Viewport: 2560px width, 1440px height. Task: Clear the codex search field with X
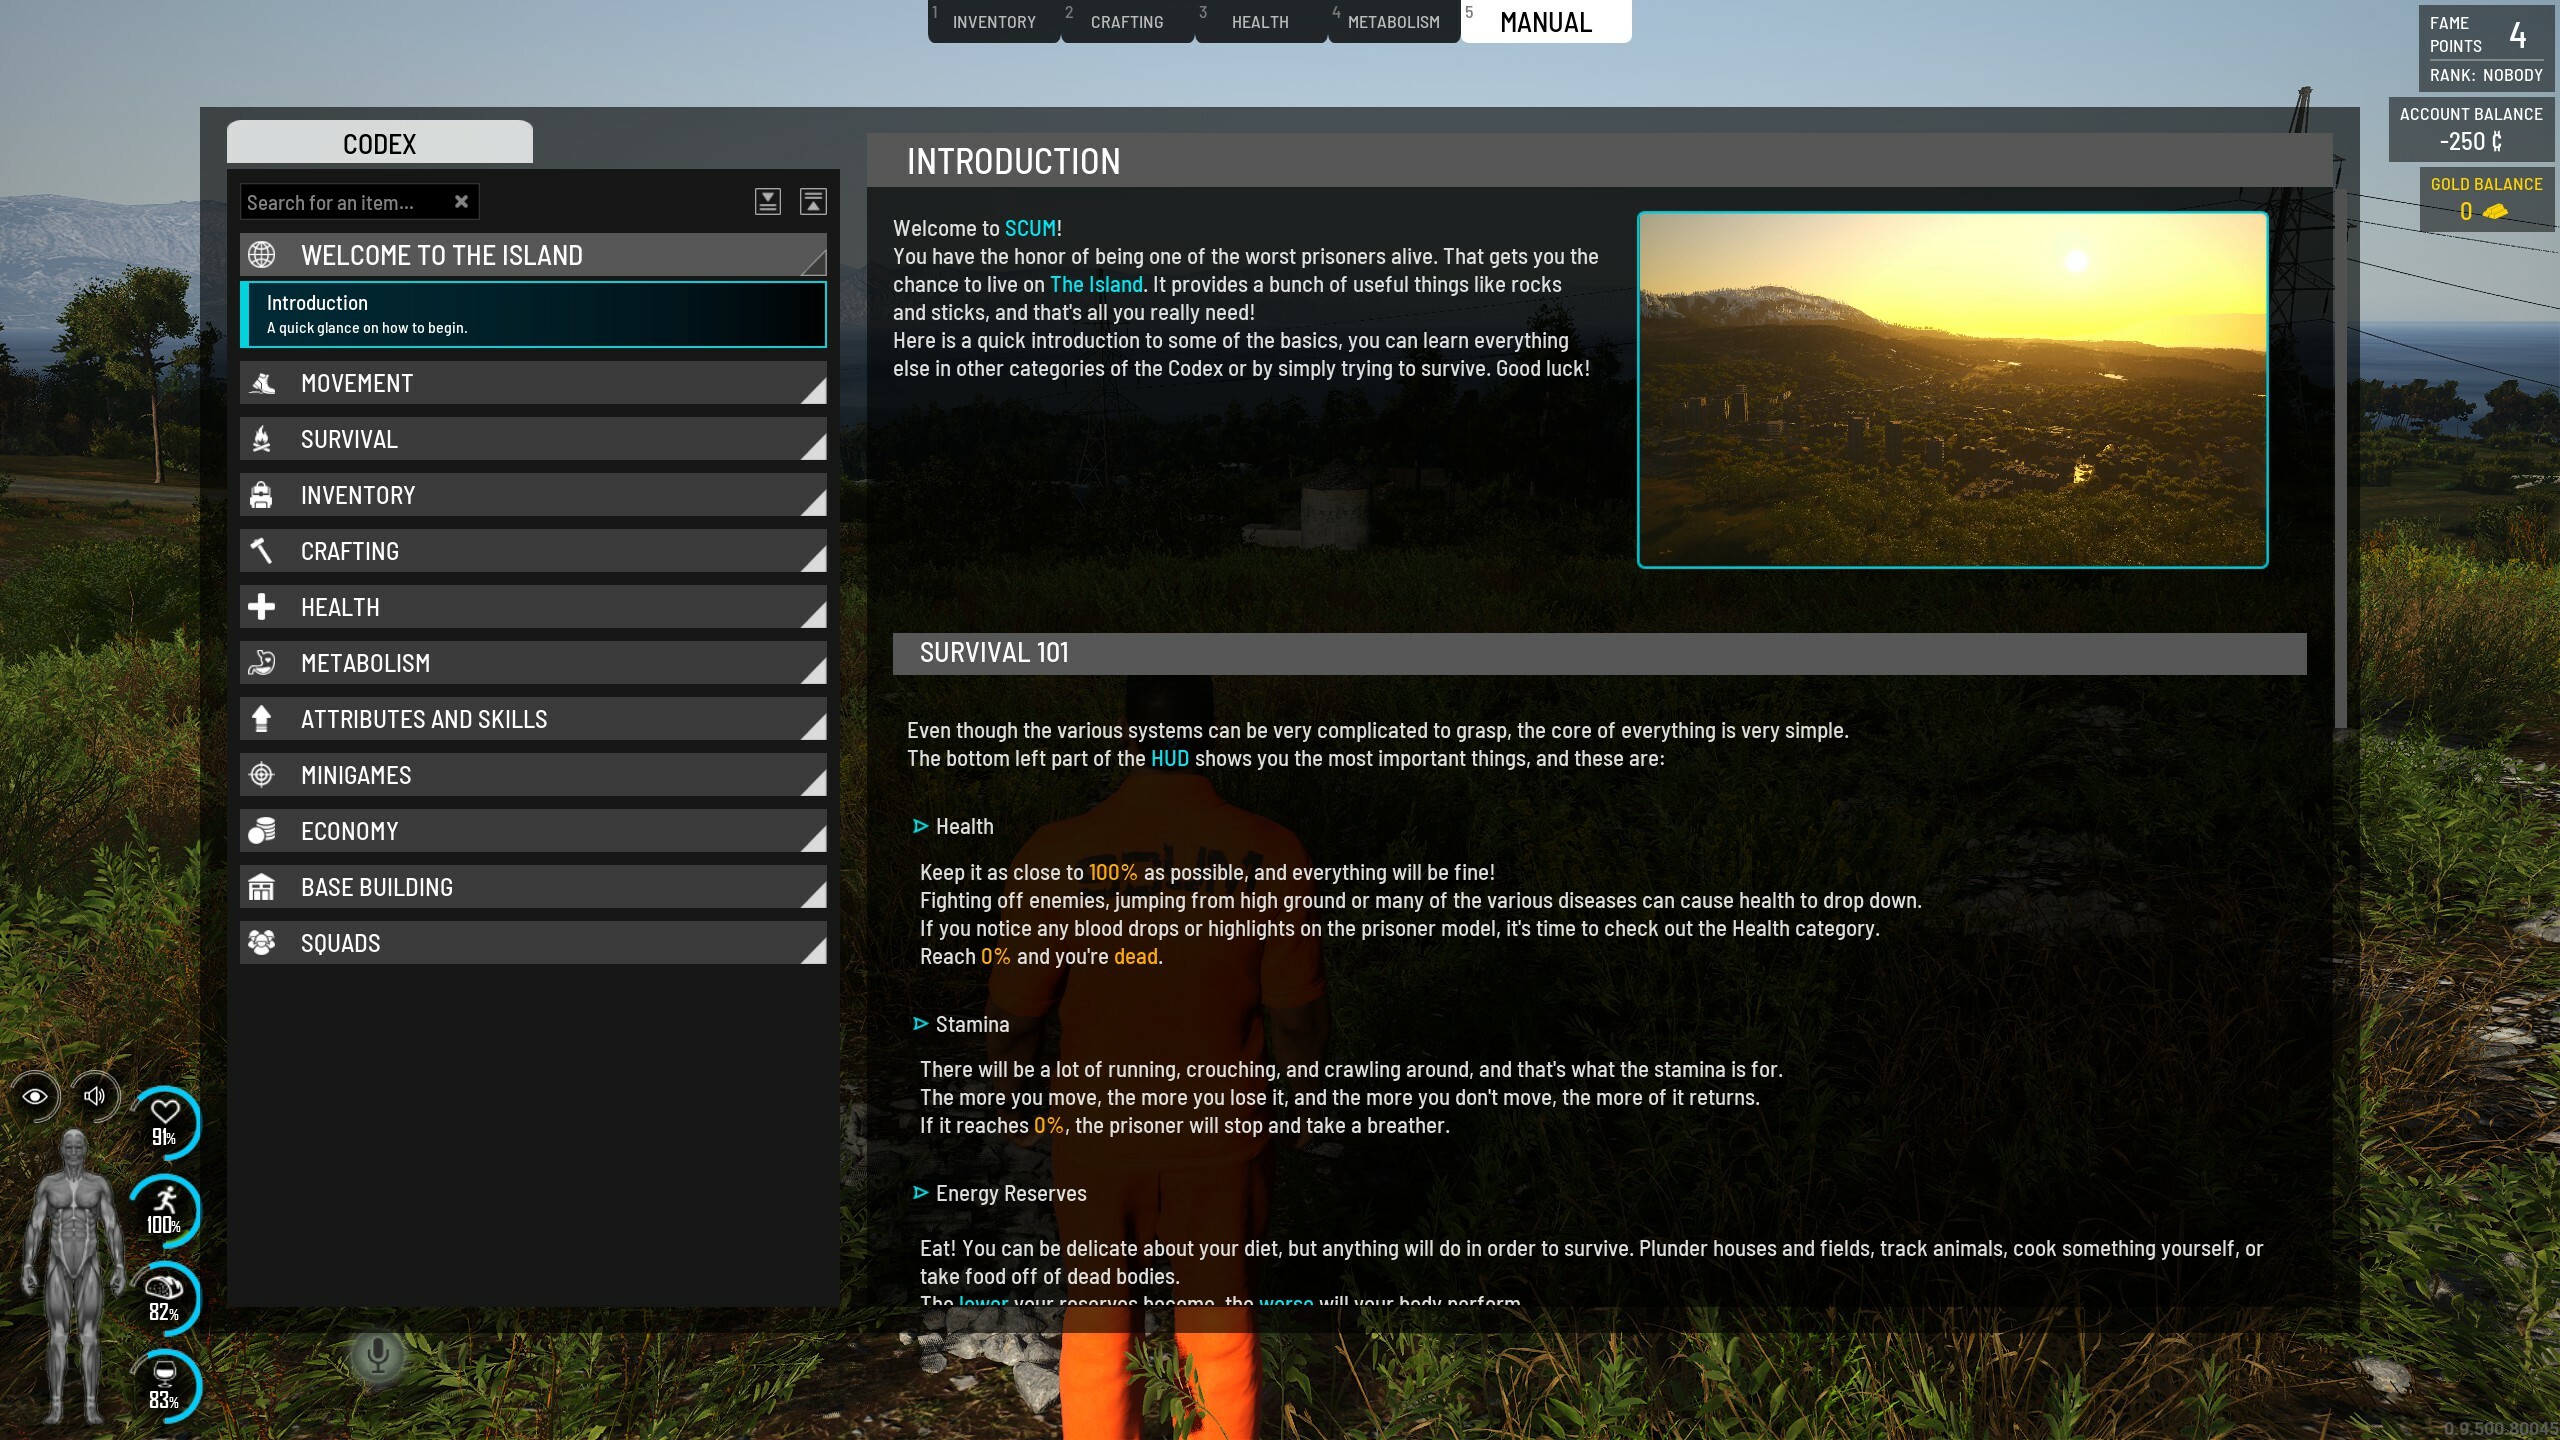pyautogui.click(x=461, y=202)
